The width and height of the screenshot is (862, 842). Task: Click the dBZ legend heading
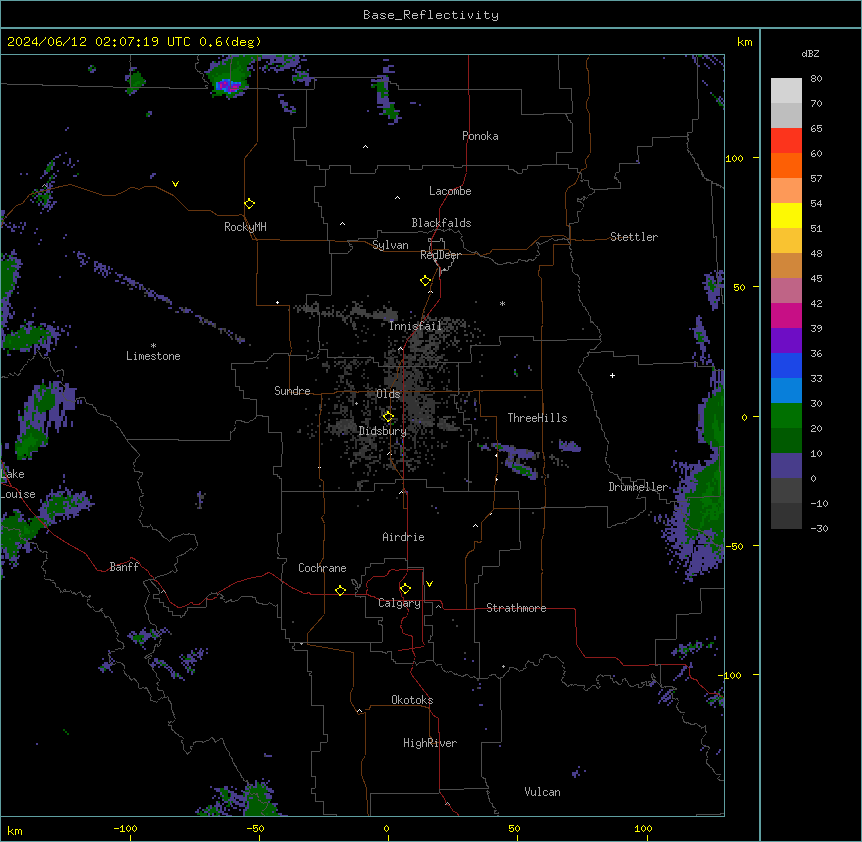tap(810, 53)
